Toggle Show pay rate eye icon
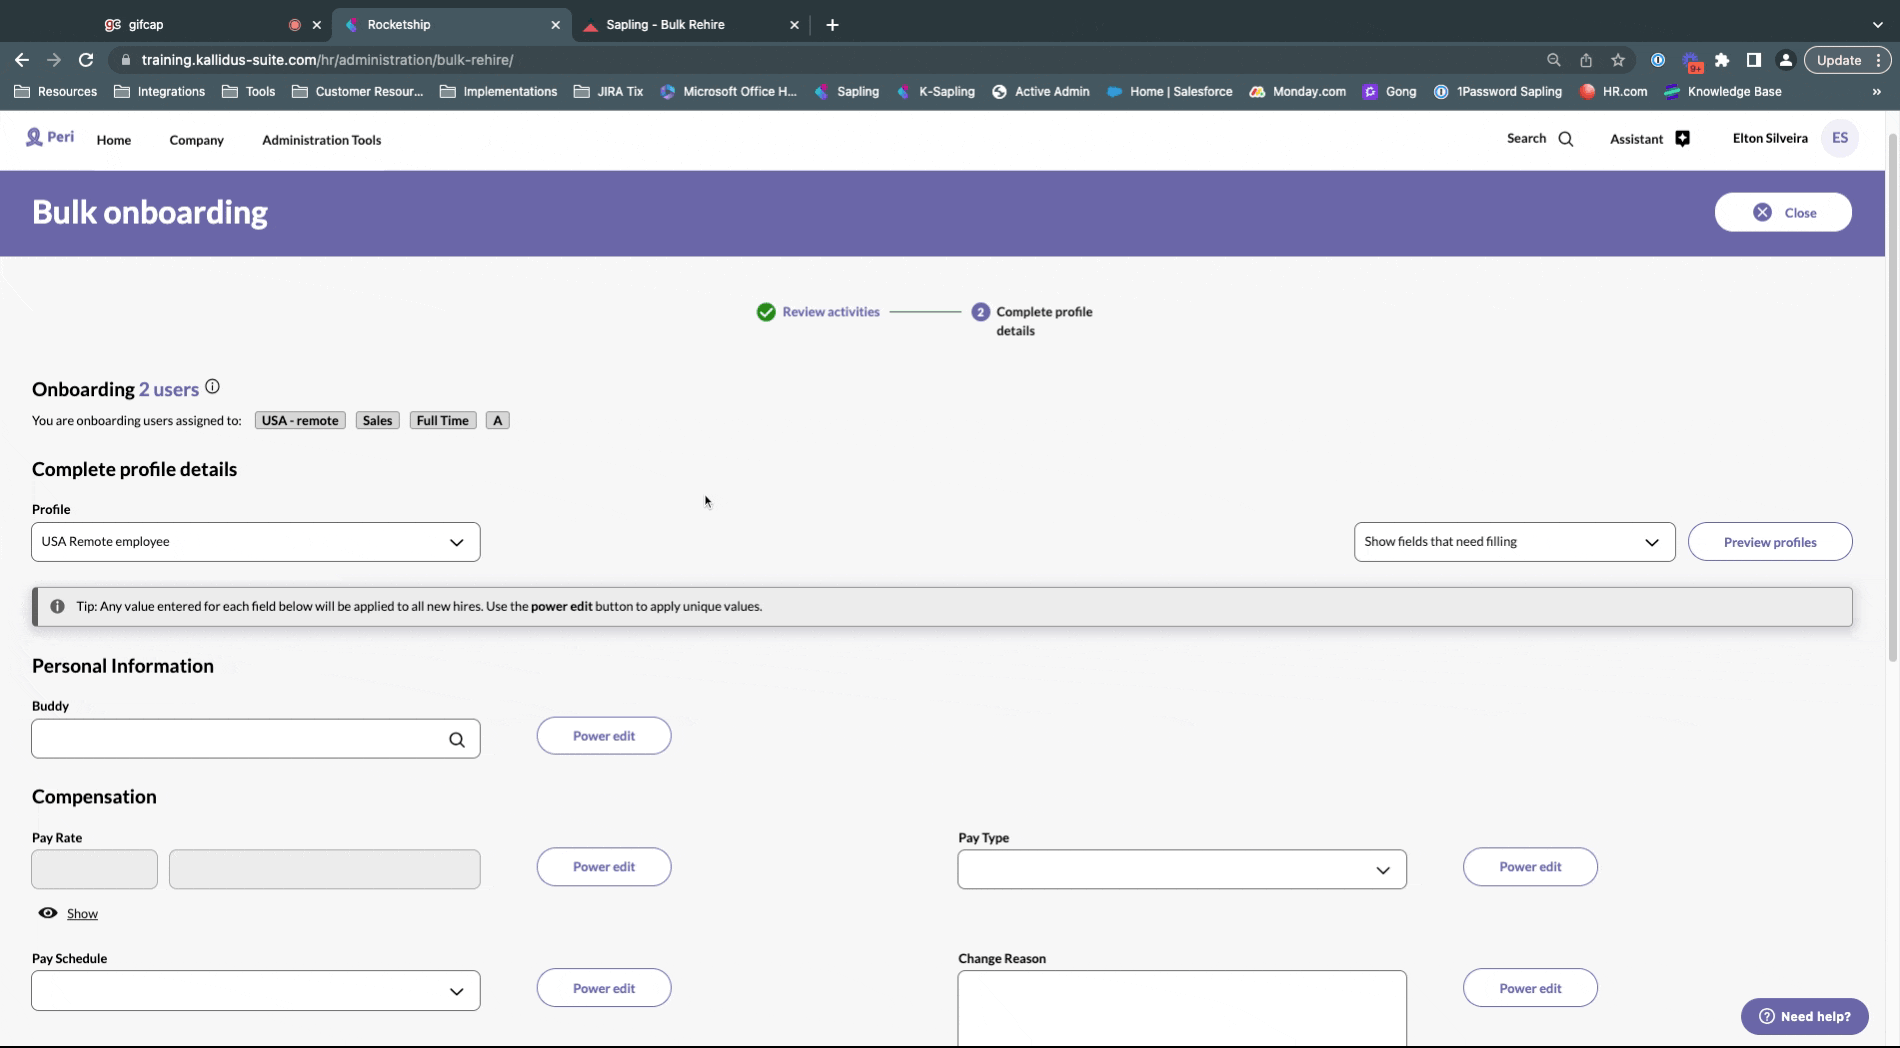Screen dimensions: 1900x1048 tap(48, 913)
